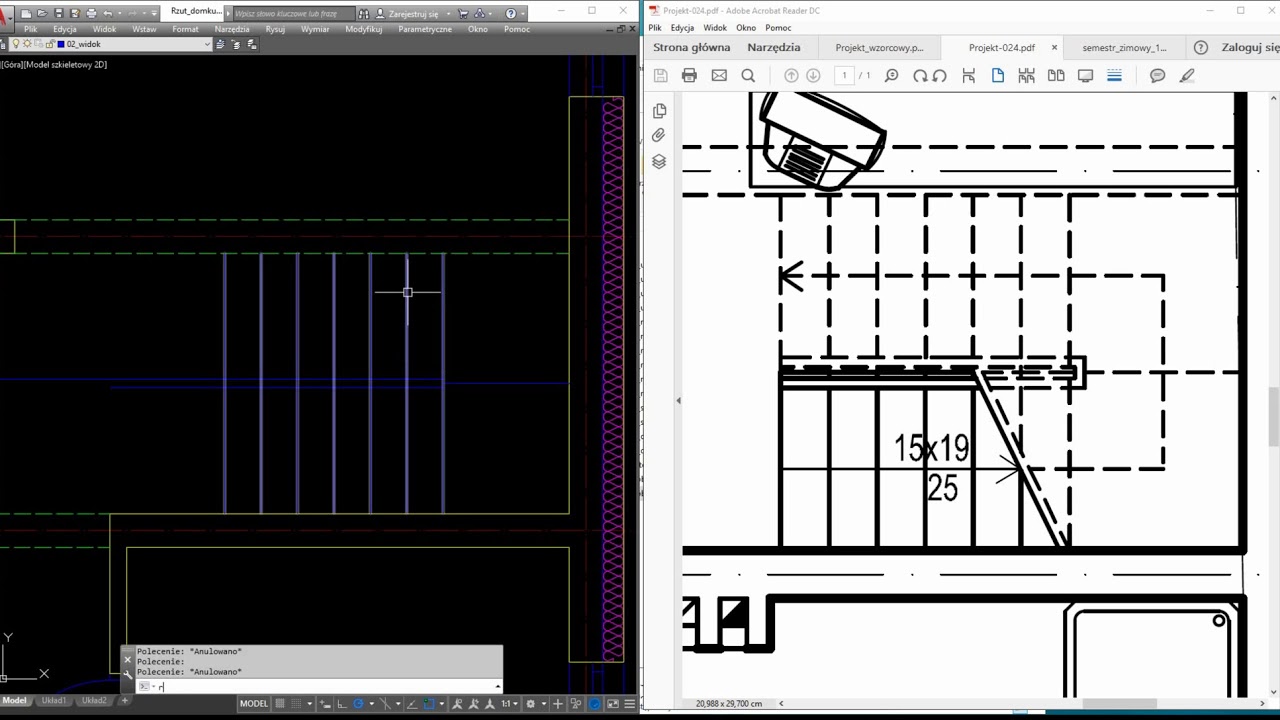Close the Projekt-024.pdf tab
The width and height of the screenshot is (1280, 720).
[x=1054, y=47]
